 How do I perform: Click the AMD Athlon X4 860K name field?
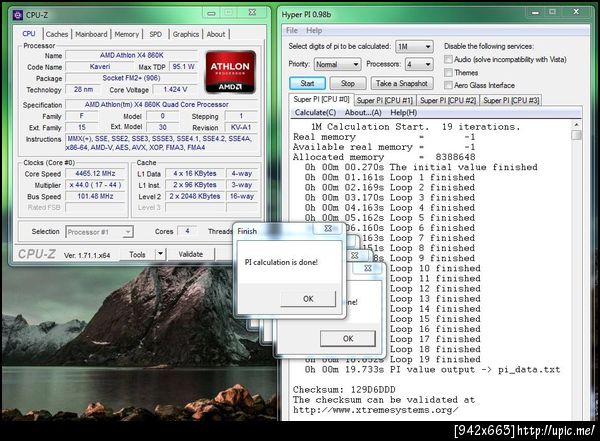pos(132,55)
